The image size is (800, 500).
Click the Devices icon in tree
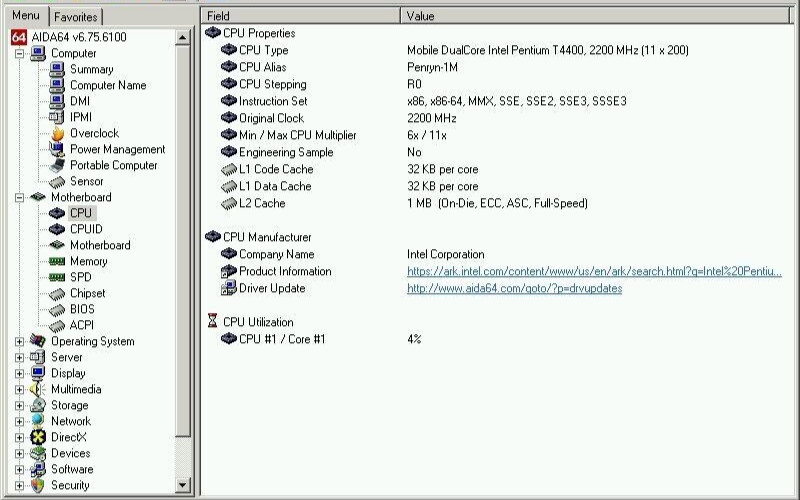(38, 453)
